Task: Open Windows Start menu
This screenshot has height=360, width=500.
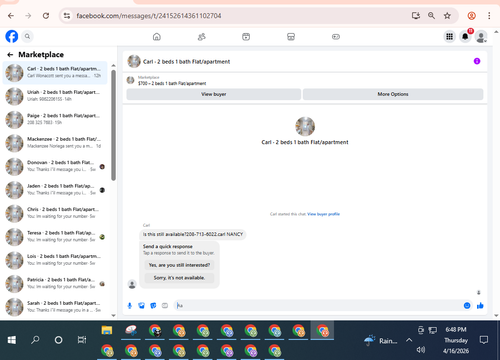Action: [12, 340]
